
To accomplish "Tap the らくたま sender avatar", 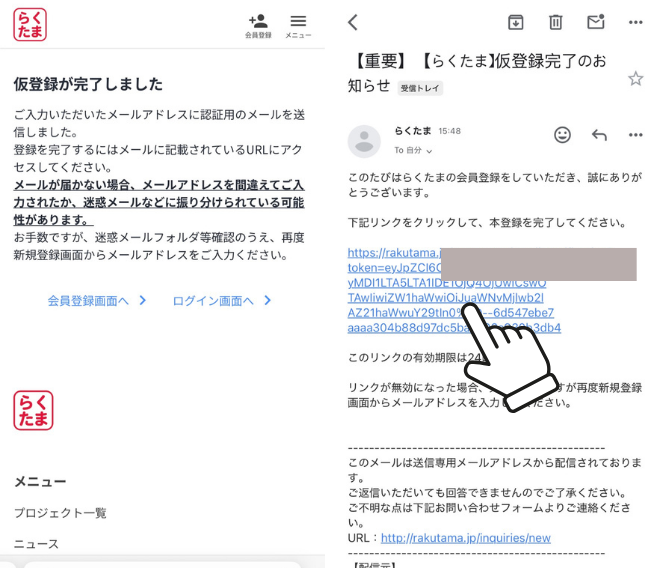I will click(363, 140).
